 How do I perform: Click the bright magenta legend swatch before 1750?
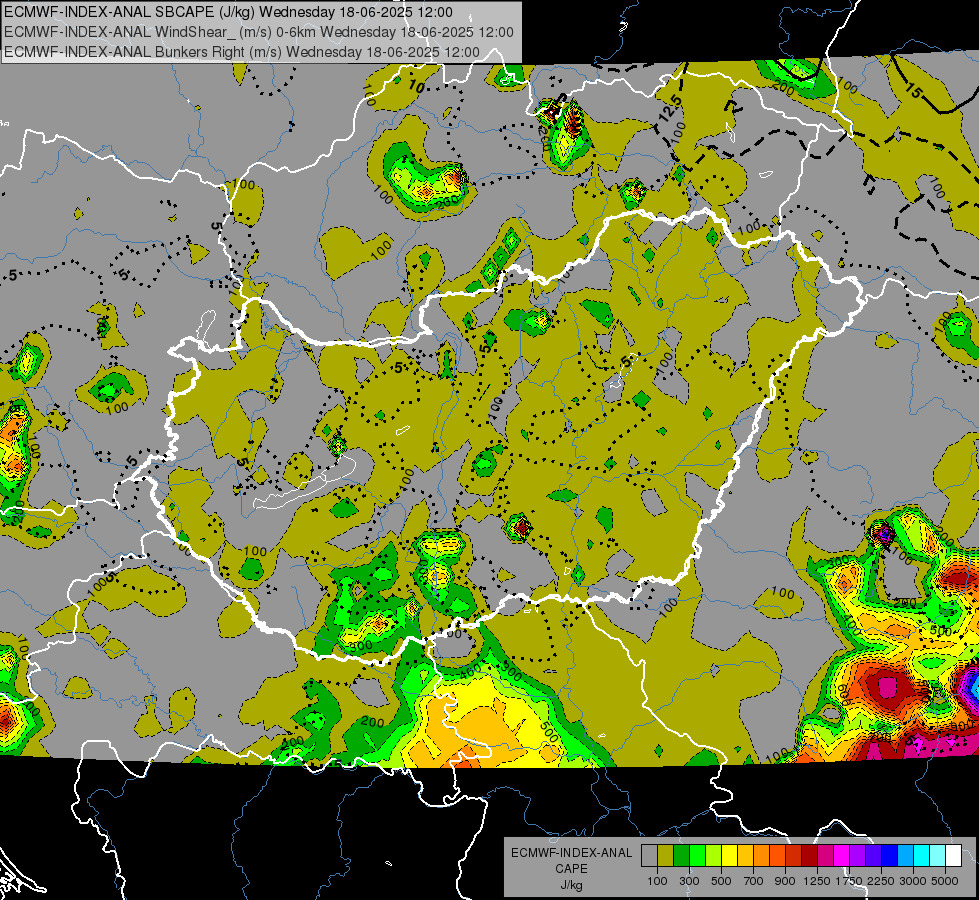(x=842, y=855)
